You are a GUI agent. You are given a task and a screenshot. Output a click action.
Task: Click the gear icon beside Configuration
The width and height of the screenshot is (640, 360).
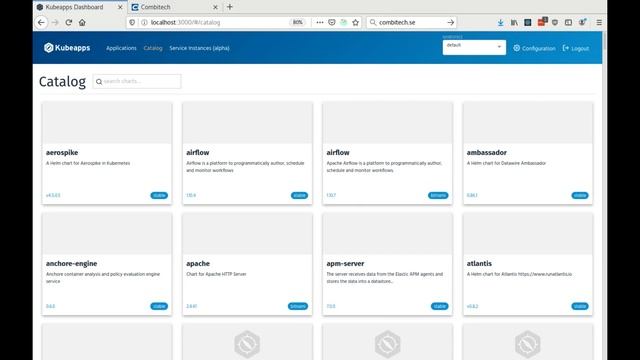tap(517, 48)
